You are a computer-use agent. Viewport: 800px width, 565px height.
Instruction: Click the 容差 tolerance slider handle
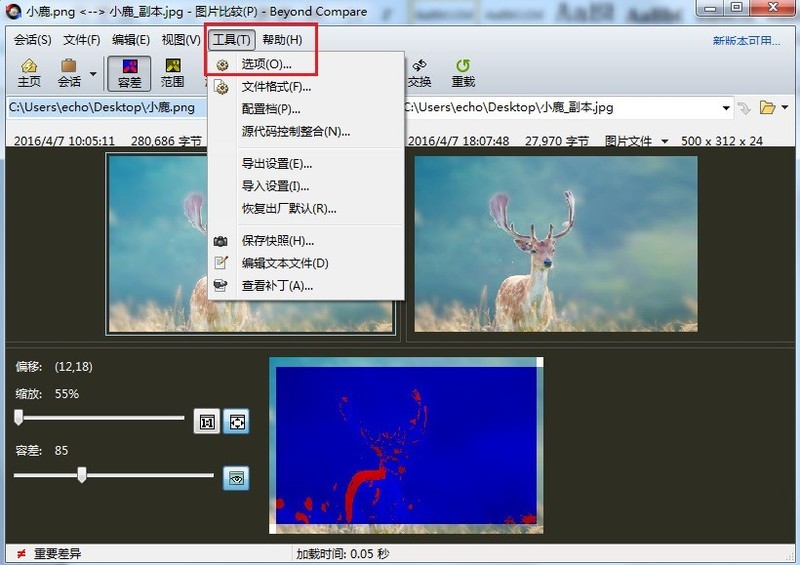coord(82,475)
